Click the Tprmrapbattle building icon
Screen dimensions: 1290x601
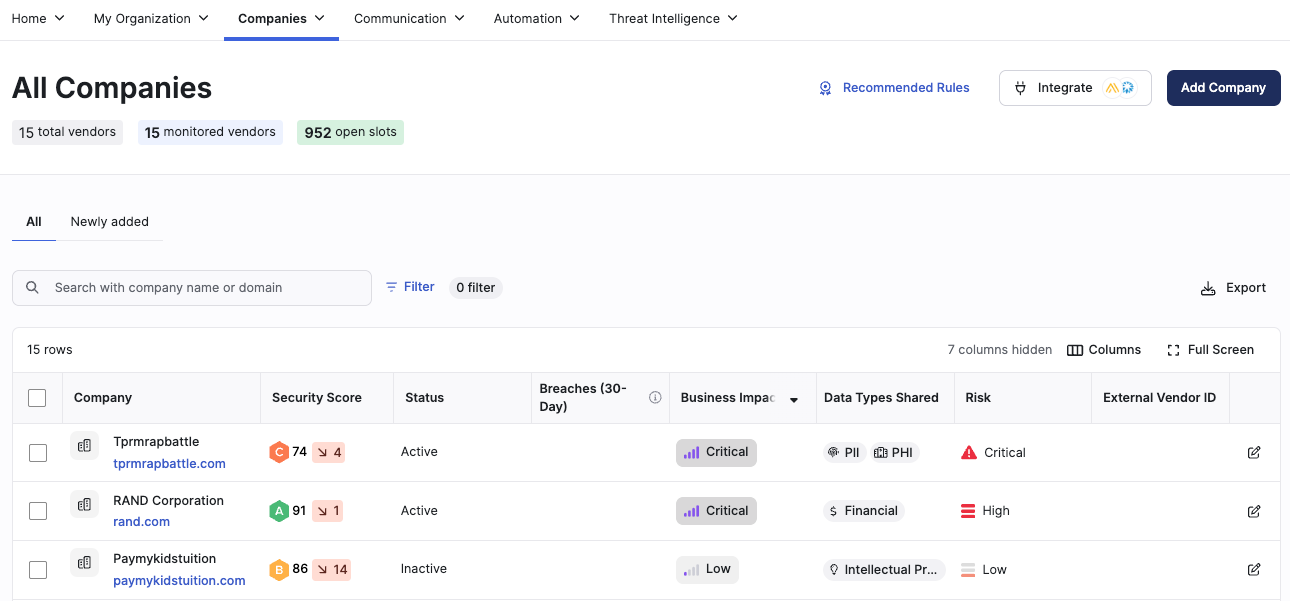coord(85,445)
